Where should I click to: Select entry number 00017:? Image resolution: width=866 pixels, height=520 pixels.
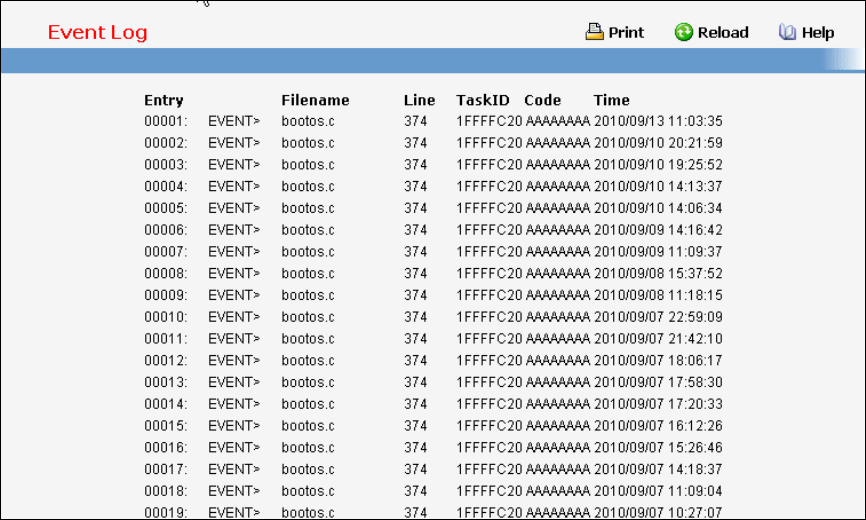pos(166,469)
